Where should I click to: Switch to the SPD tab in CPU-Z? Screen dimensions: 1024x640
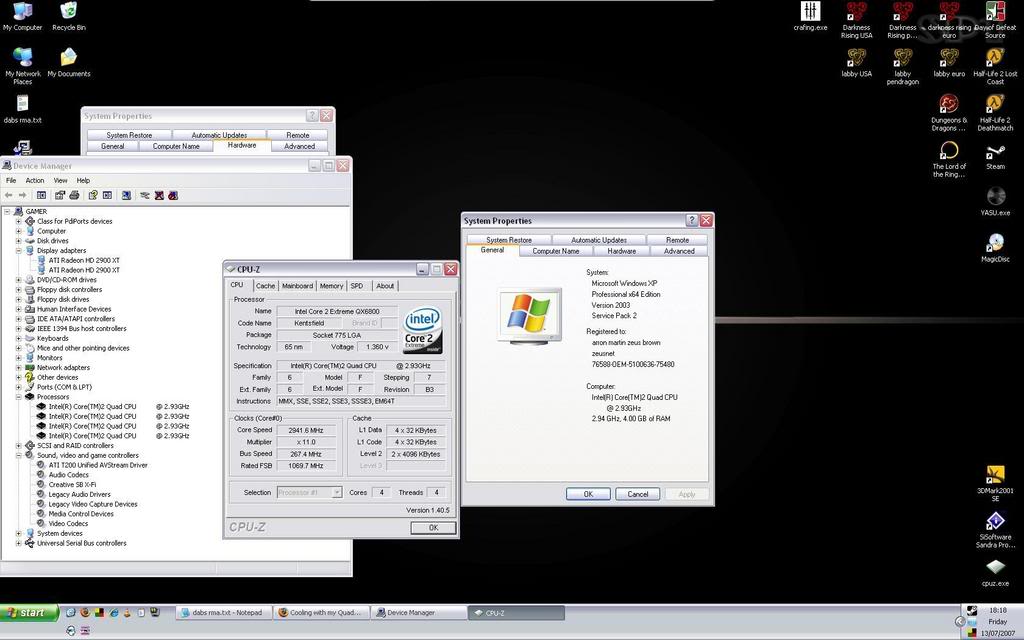point(357,286)
